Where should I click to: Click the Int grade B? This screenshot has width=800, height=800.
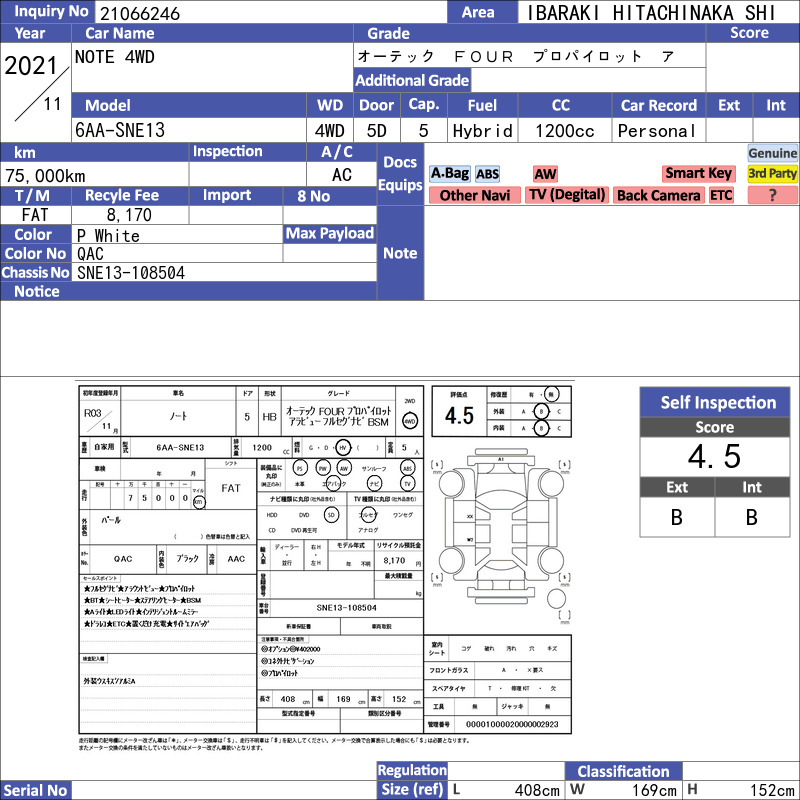coord(752,517)
